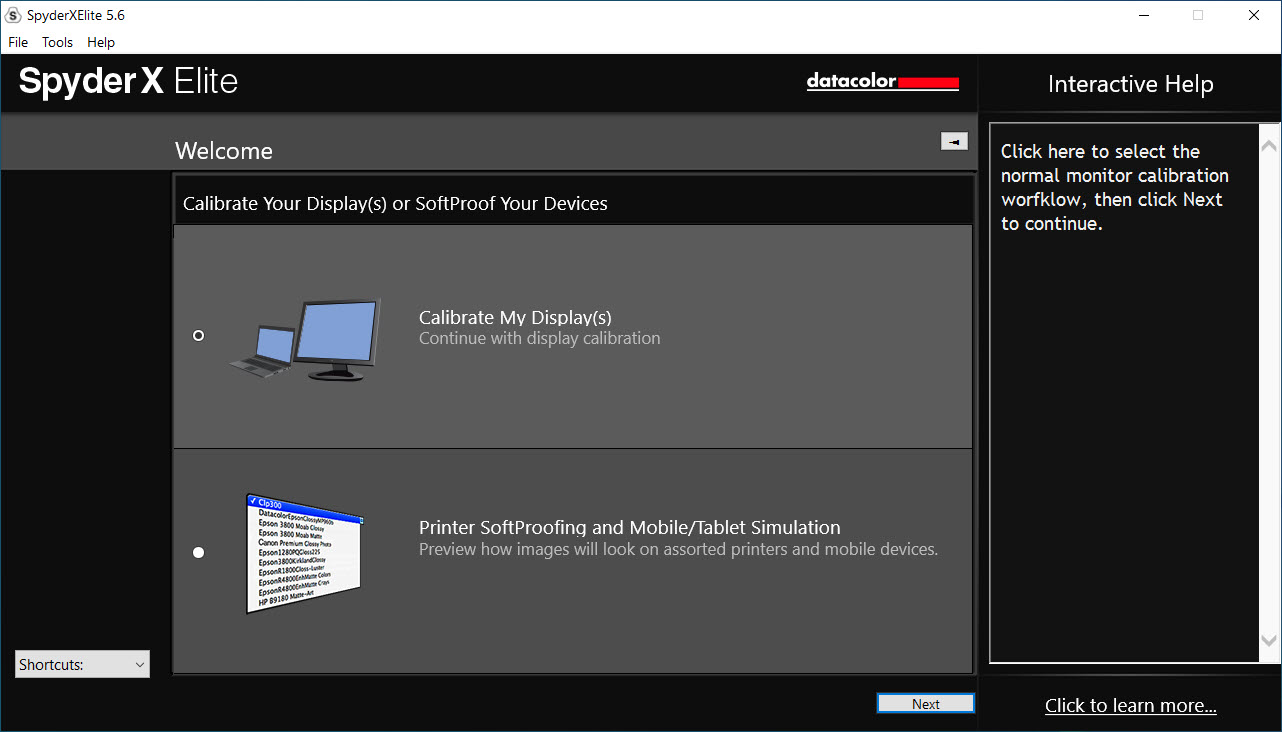1282x732 pixels.
Task: Click the SpyderX Elite logo text
Action: (x=128, y=81)
